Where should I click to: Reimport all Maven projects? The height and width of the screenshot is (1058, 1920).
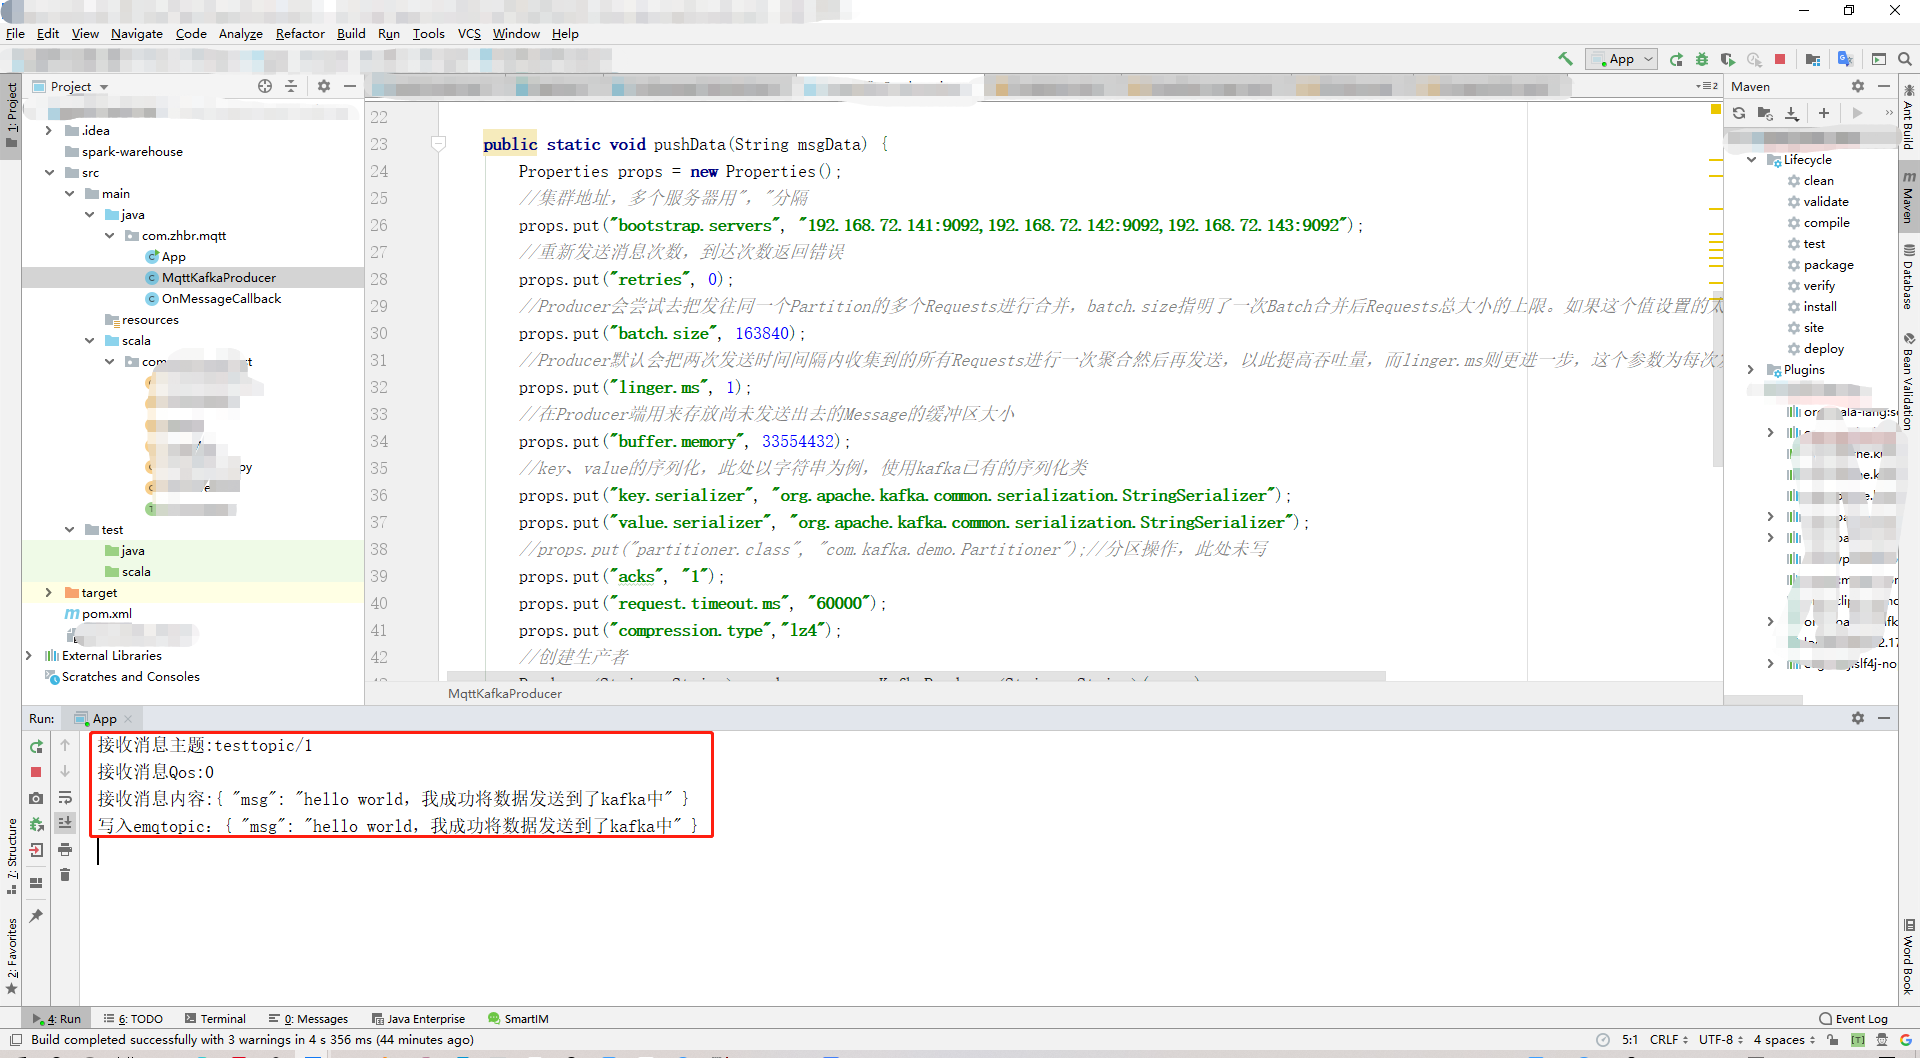click(x=1739, y=113)
